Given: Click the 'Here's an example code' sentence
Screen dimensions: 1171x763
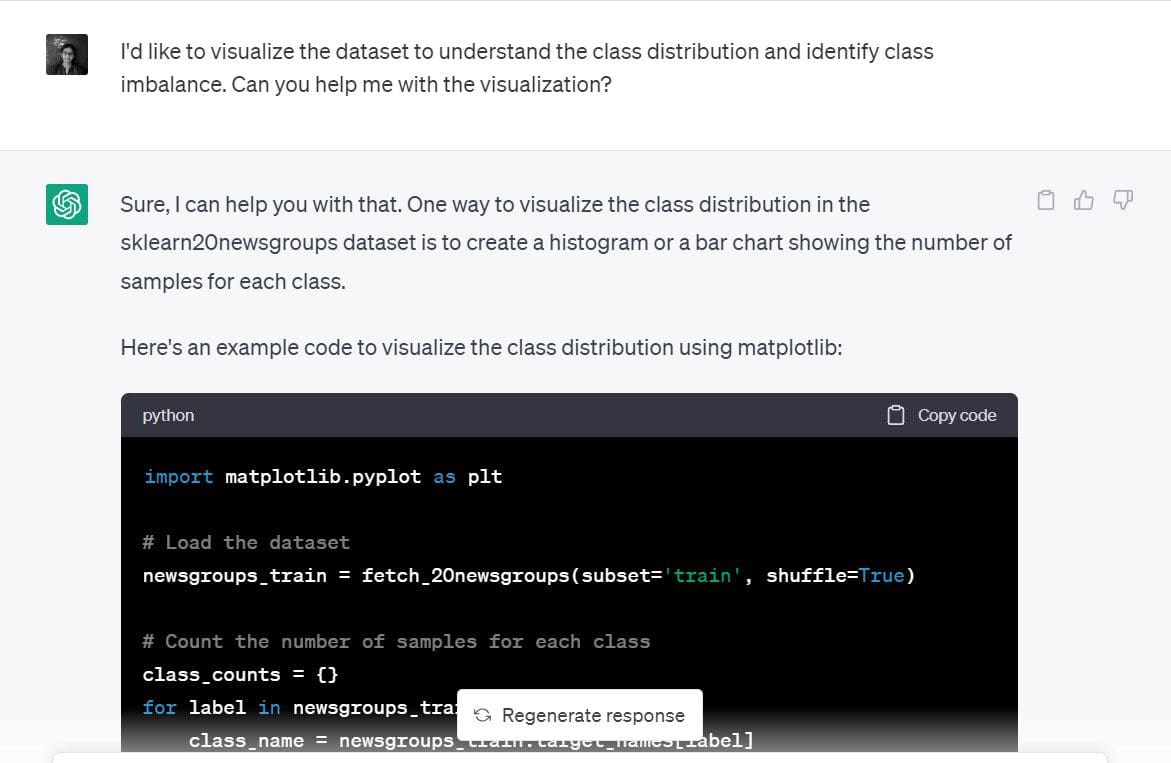Looking at the screenshot, I should (481, 348).
